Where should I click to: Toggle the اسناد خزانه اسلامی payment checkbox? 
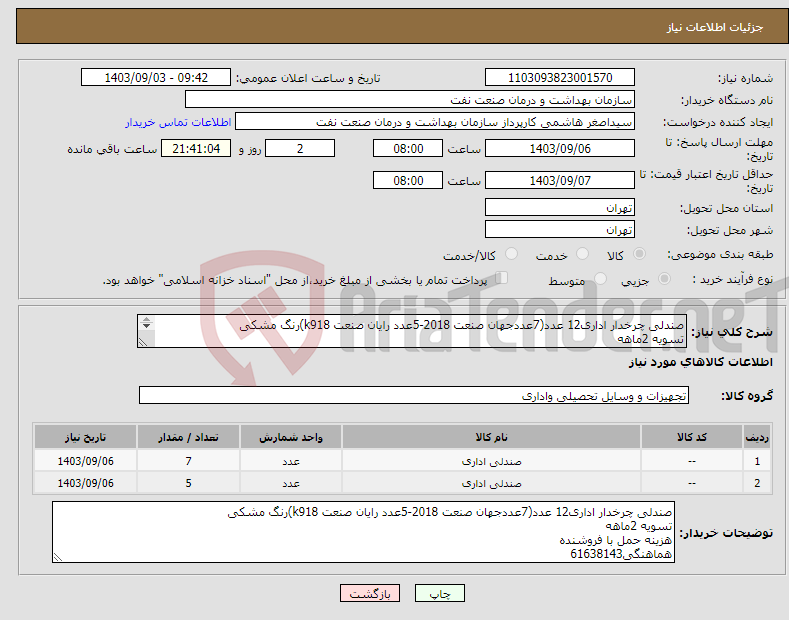pos(502,278)
